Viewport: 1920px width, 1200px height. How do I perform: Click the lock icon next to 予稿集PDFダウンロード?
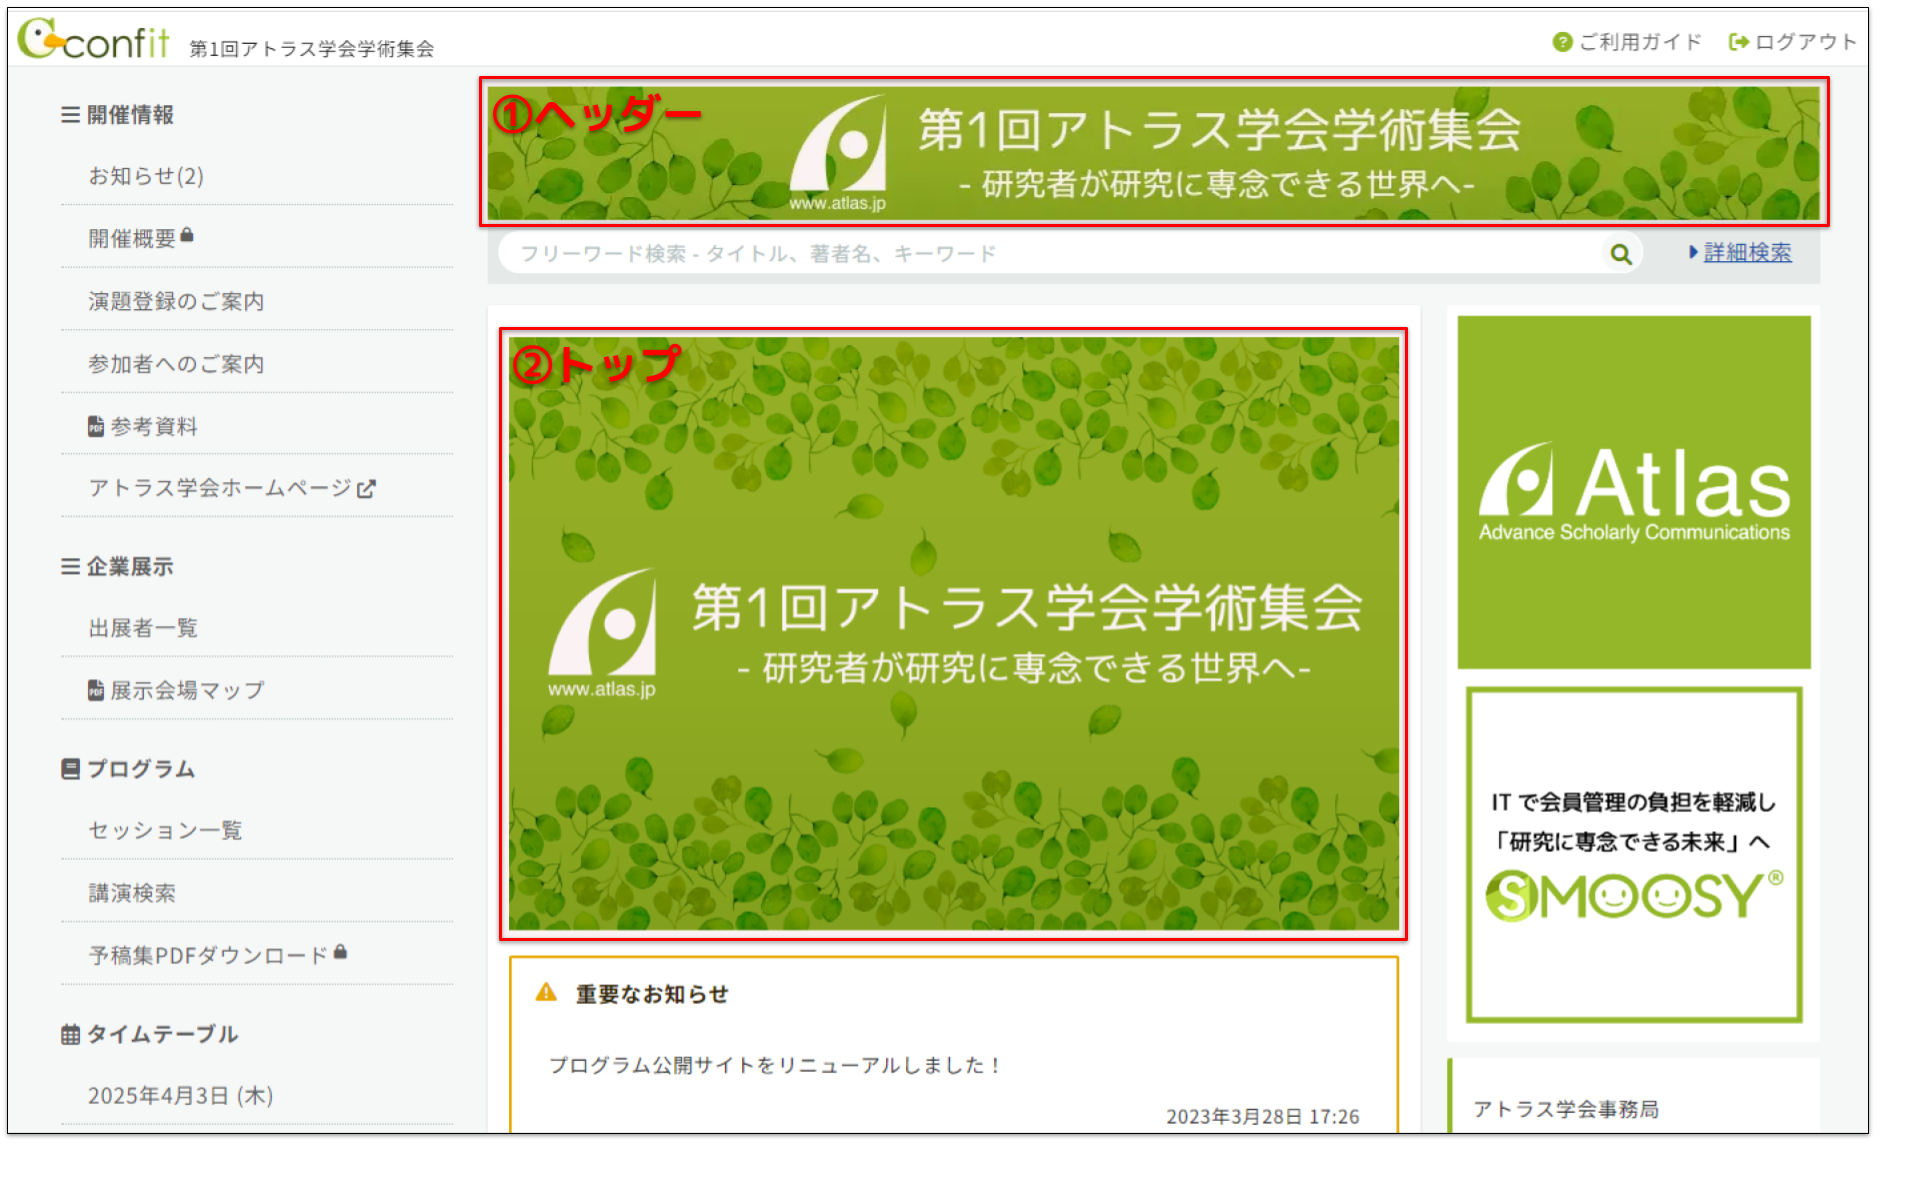(341, 951)
